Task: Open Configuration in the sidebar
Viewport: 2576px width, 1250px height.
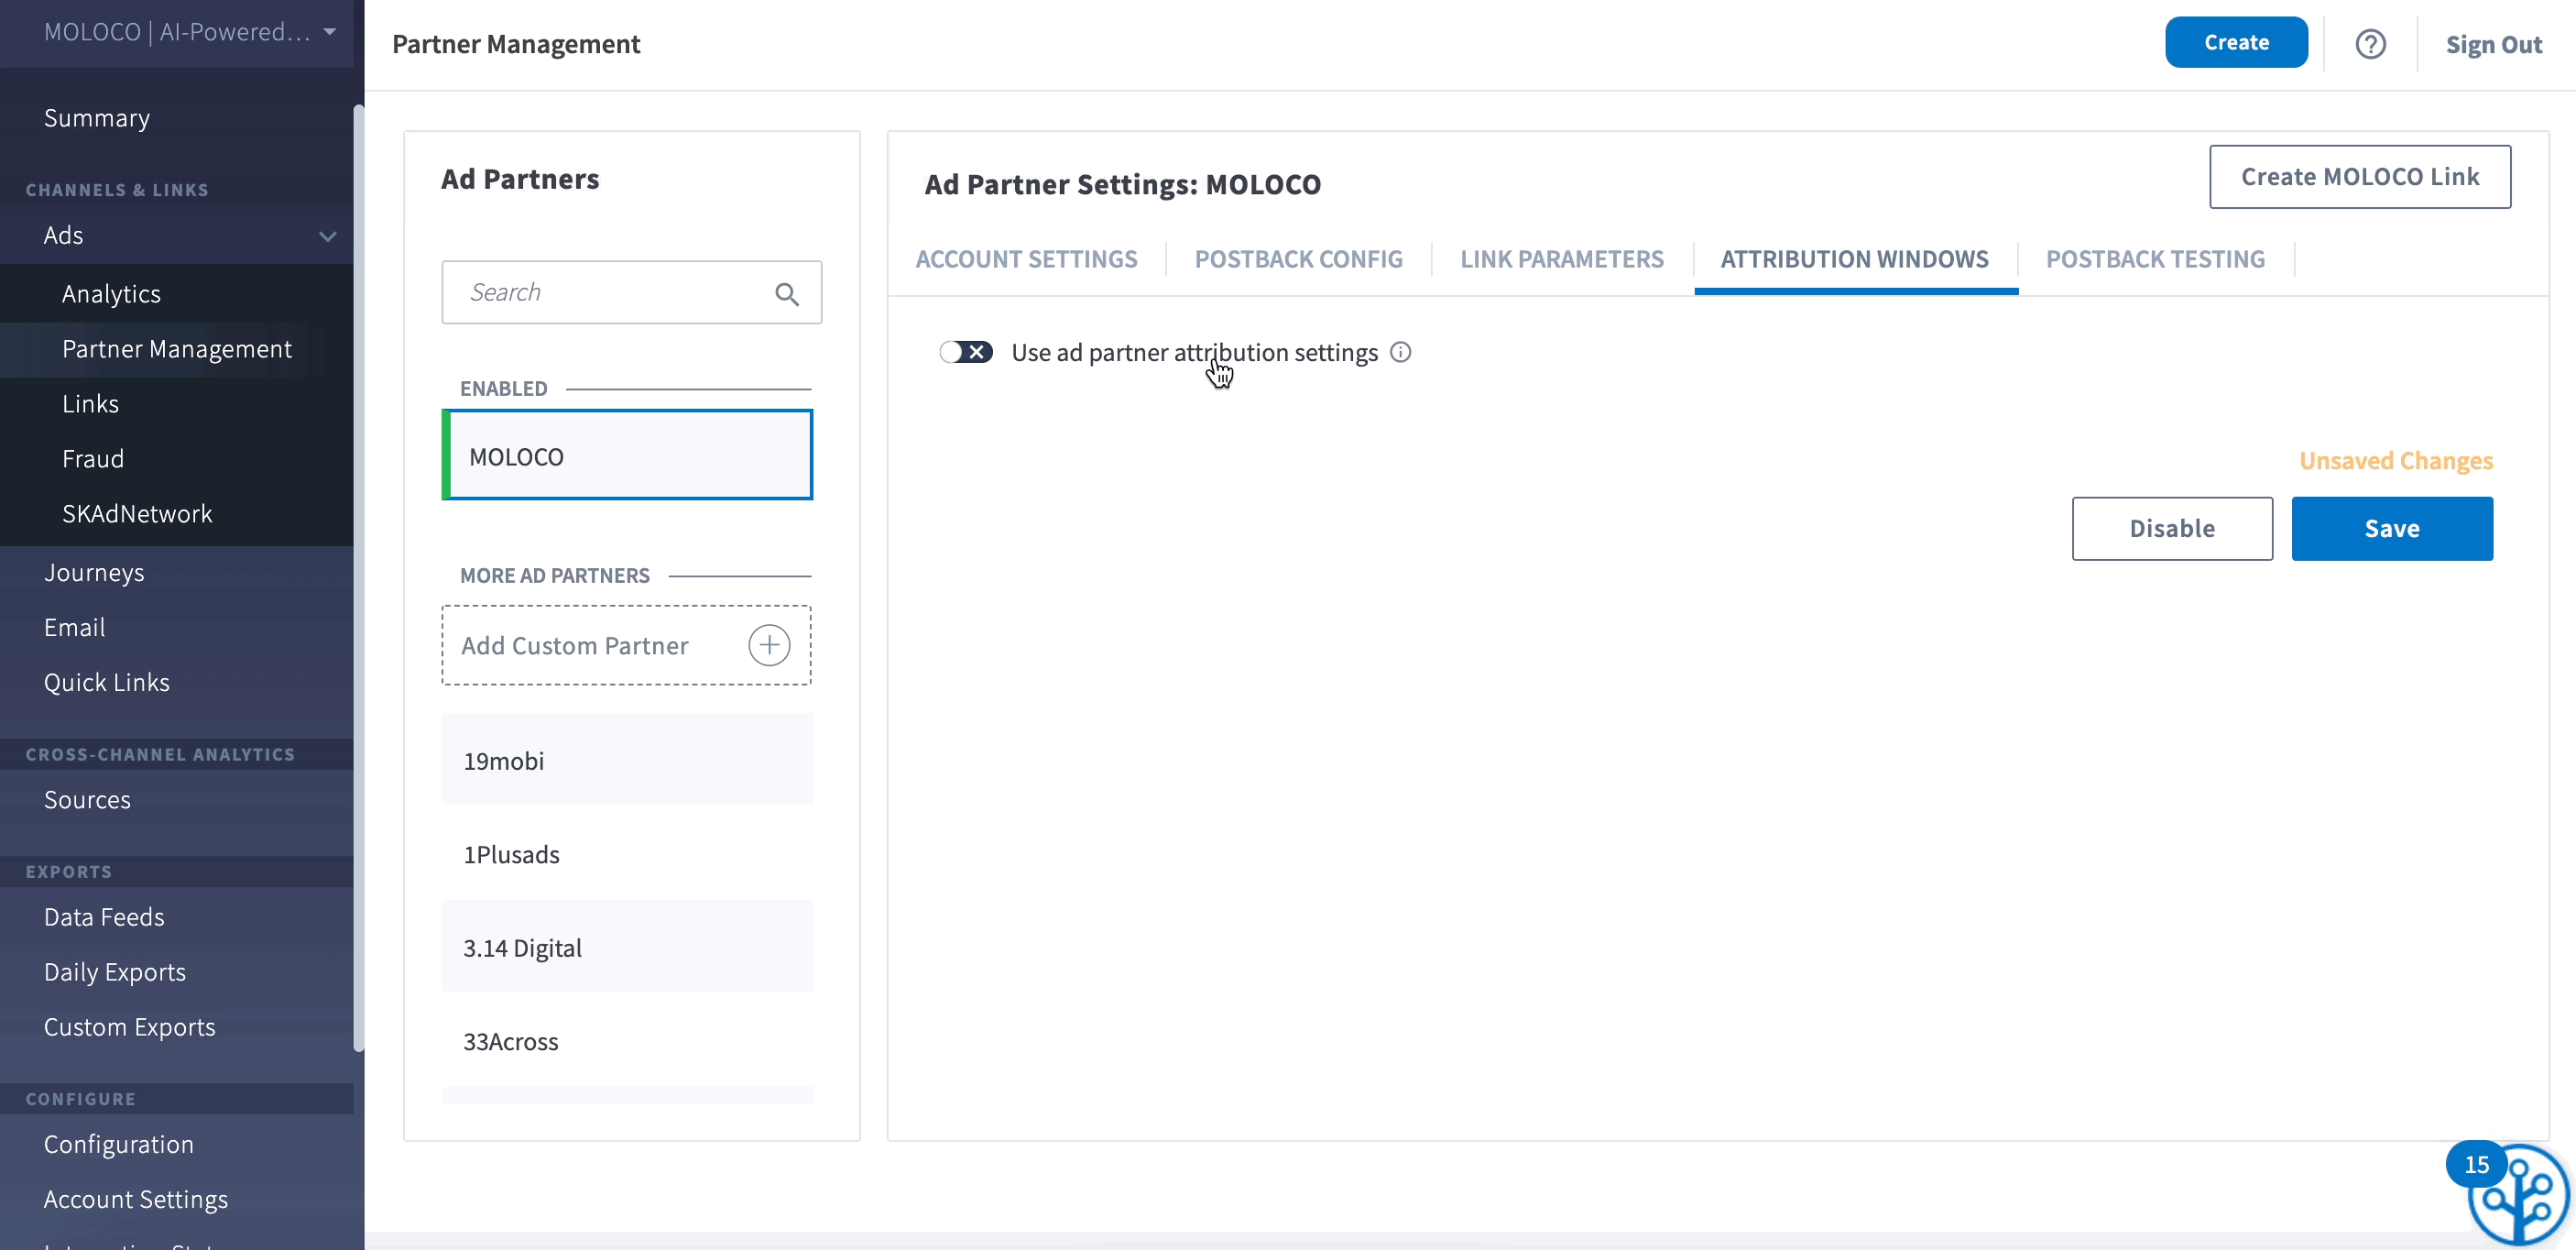Action: pyautogui.click(x=119, y=1145)
